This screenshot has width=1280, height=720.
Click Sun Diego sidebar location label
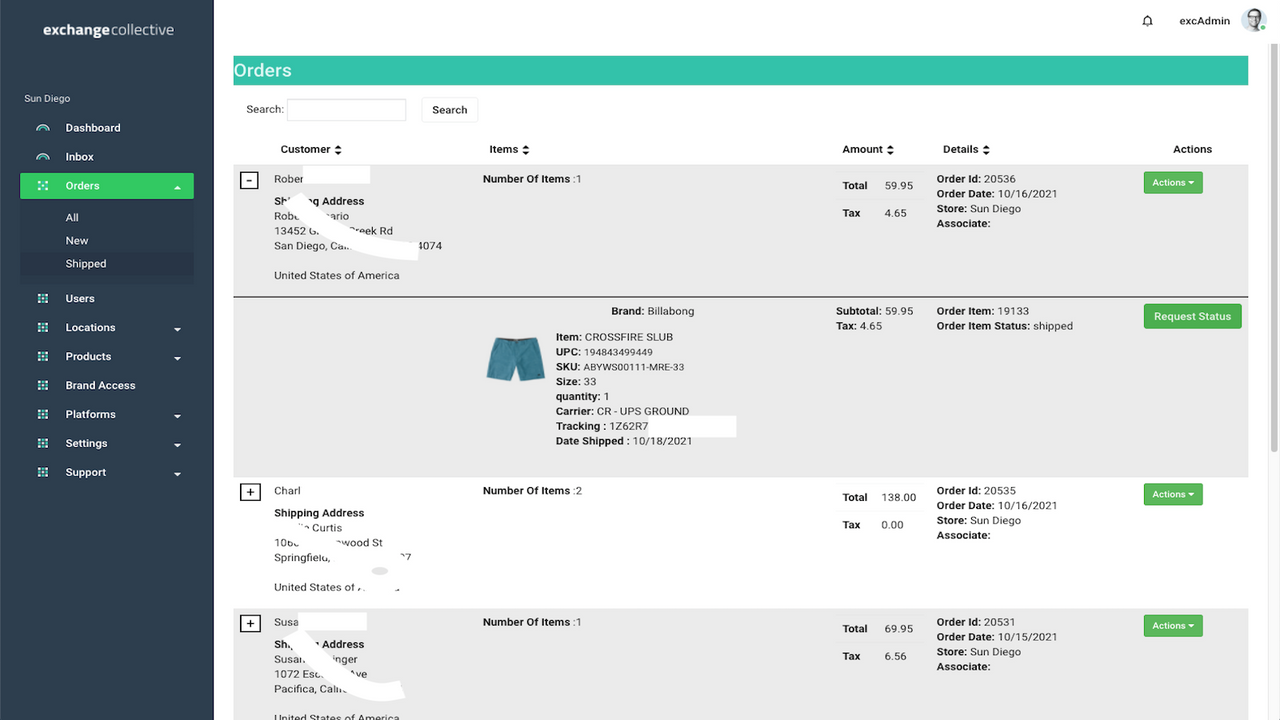47,99
